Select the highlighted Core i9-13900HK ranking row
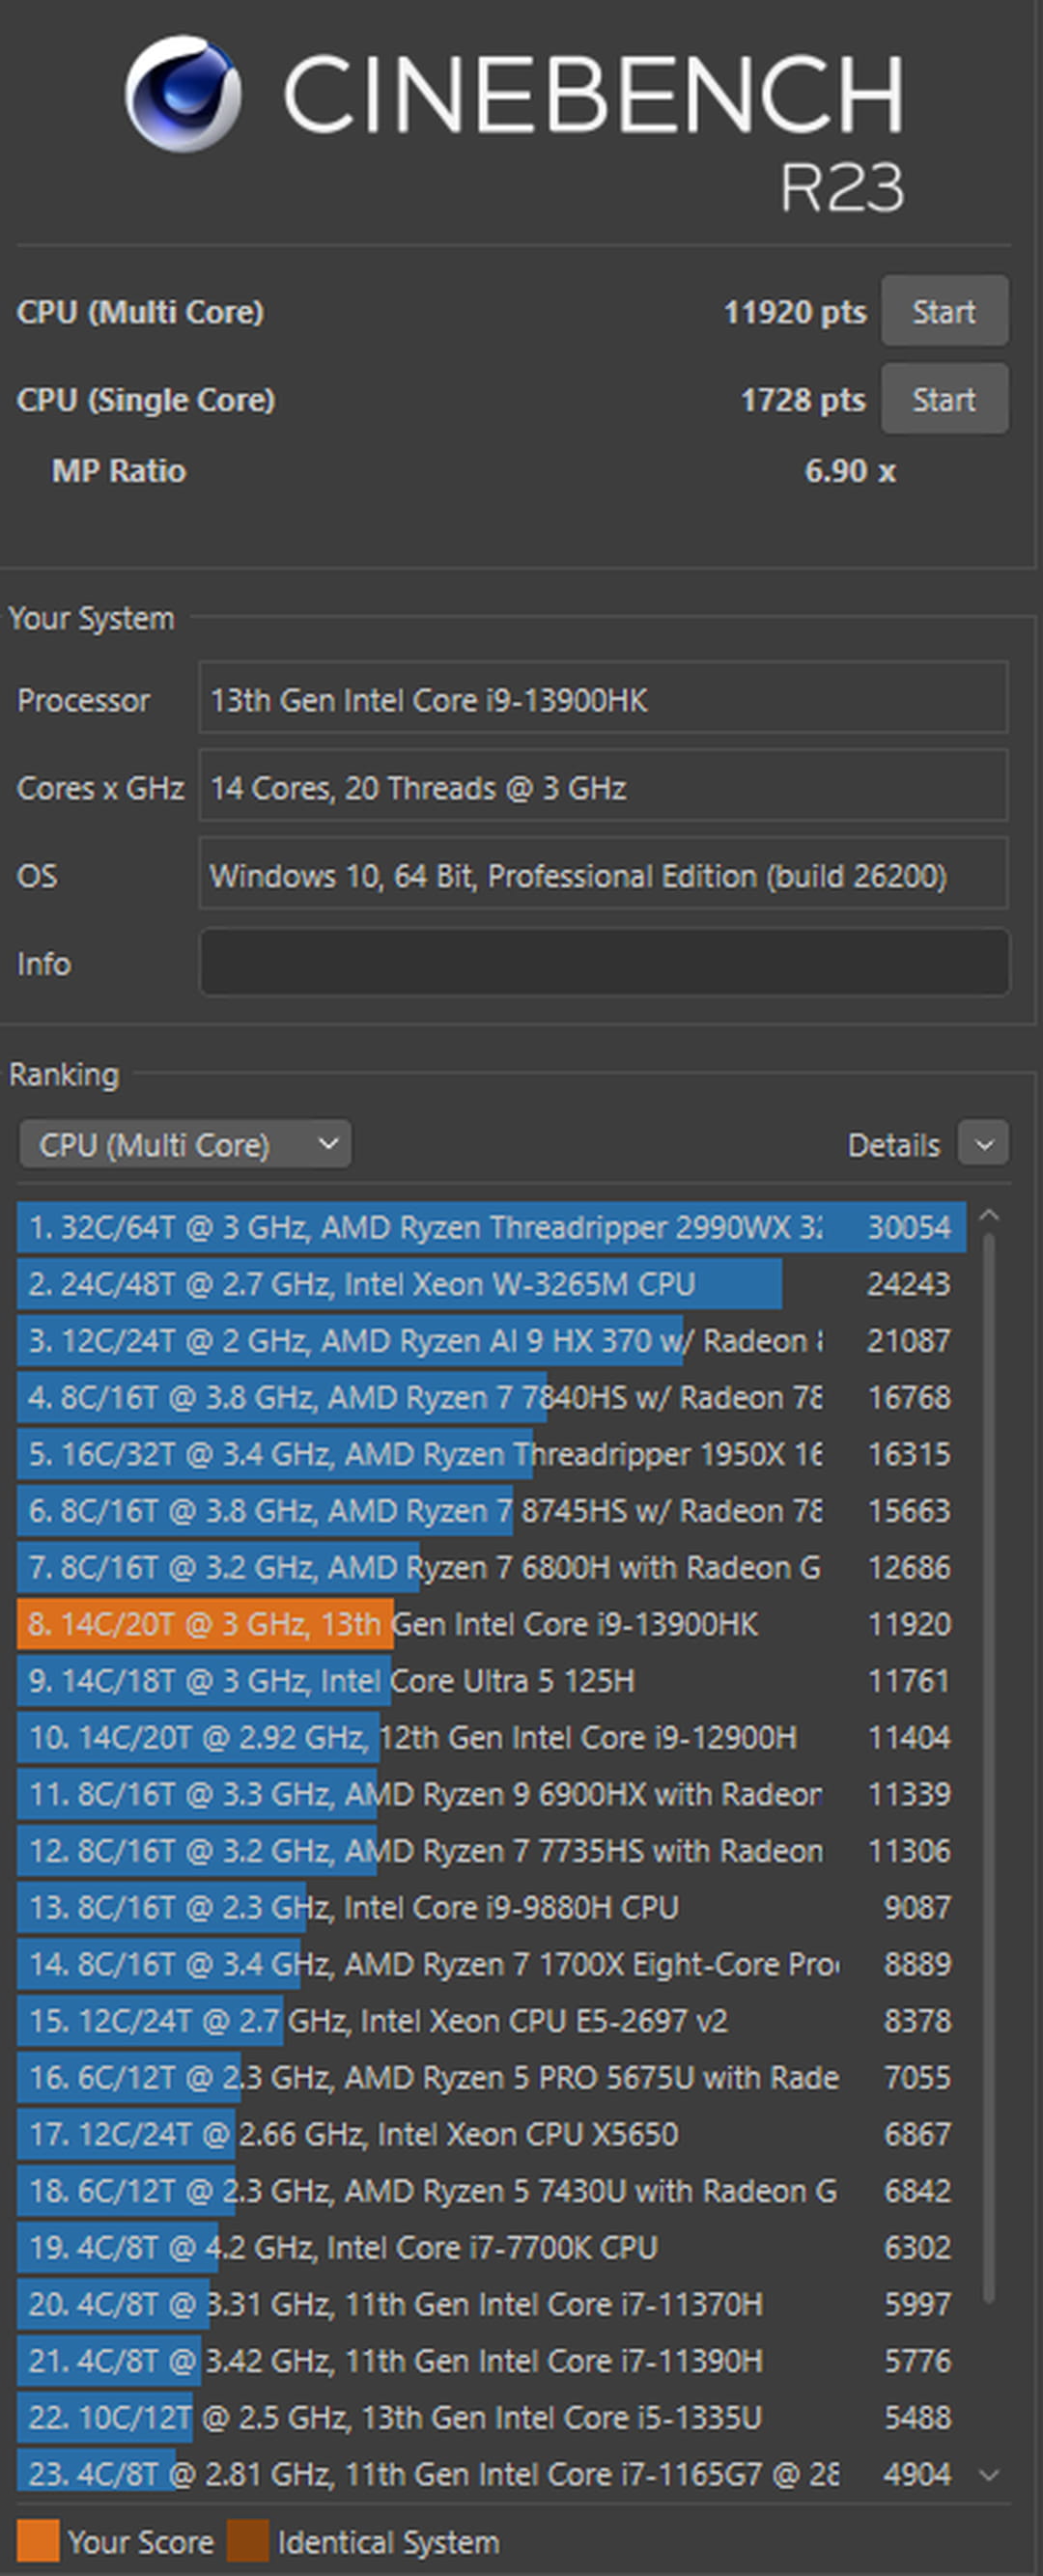This screenshot has width=1043, height=2576. (x=490, y=1624)
